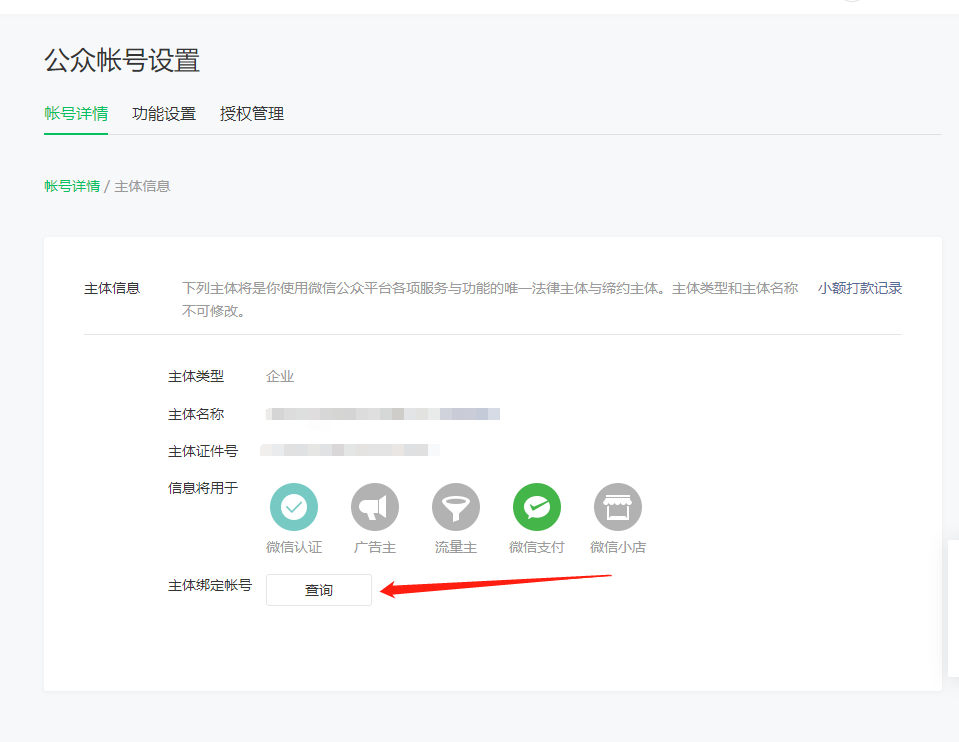The width and height of the screenshot is (959, 742).
Task: Click the 信息将用于 label
Action: tap(202, 488)
